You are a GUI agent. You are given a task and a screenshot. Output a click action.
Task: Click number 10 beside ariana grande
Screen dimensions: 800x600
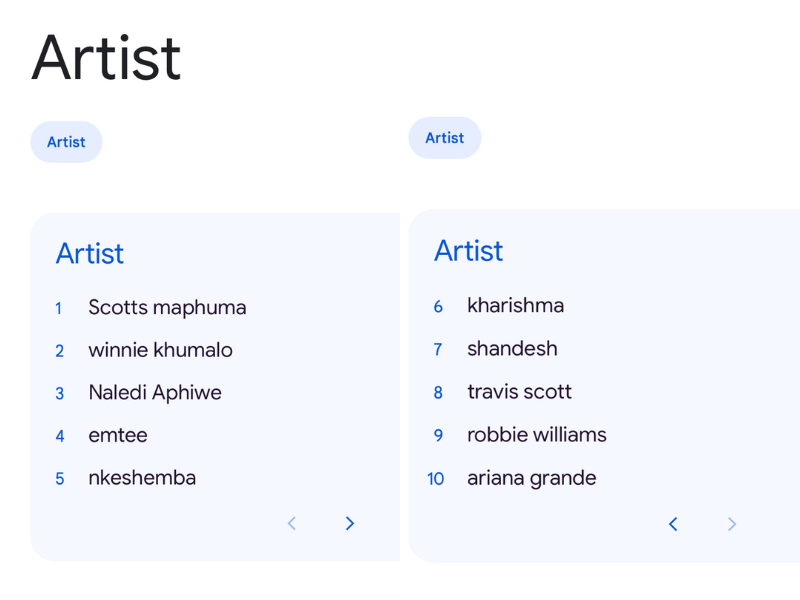(x=436, y=478)
